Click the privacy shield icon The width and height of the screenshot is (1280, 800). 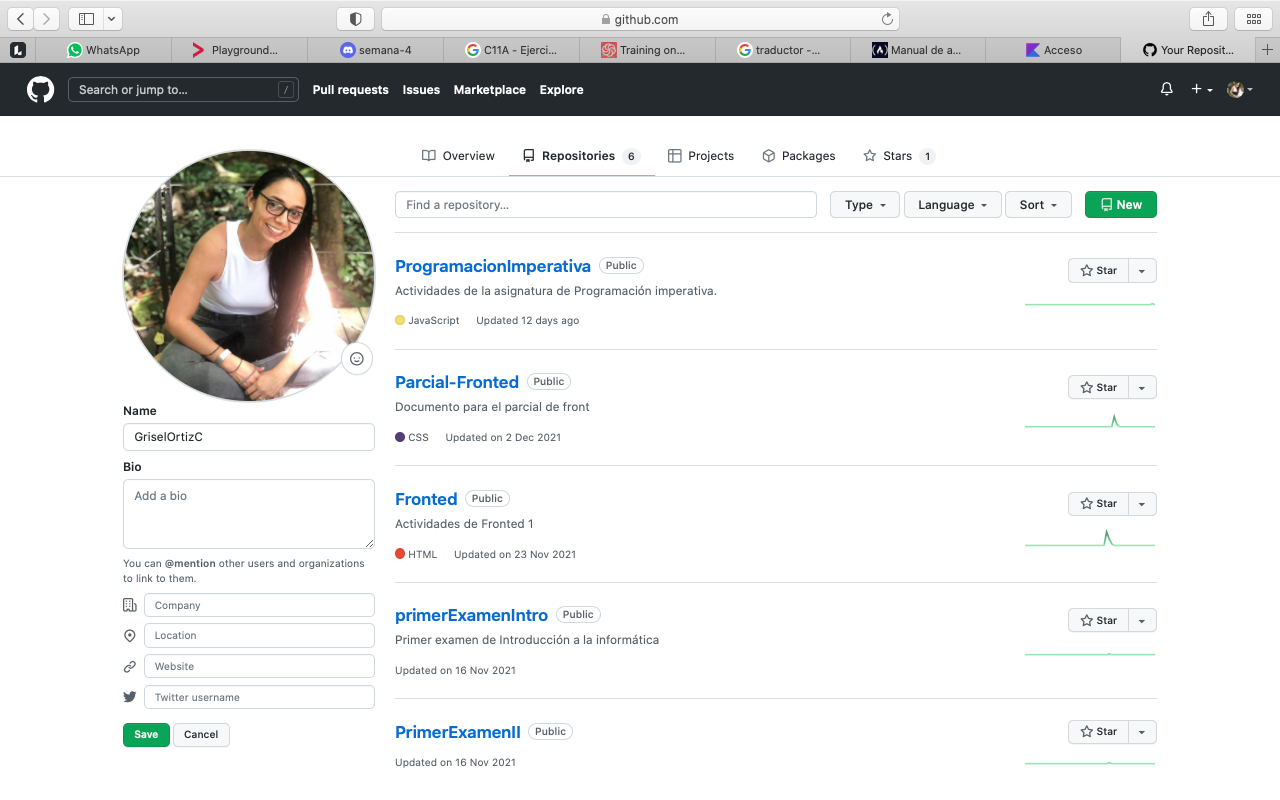355,19
